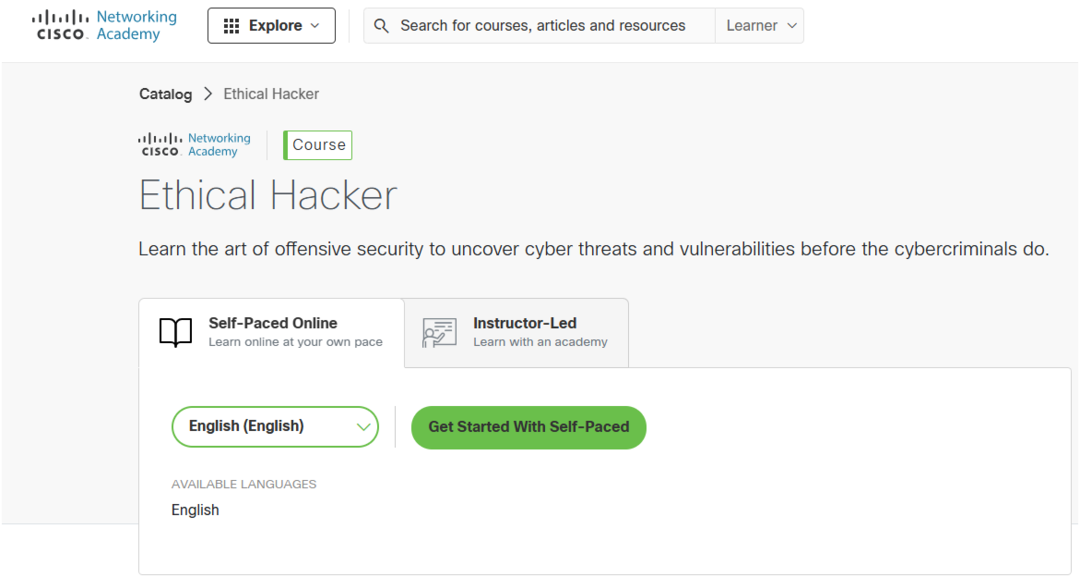Click the Cisco Networking Academy logo in header
This screenshot has width=1080, height=580.
tap(104, 26)
